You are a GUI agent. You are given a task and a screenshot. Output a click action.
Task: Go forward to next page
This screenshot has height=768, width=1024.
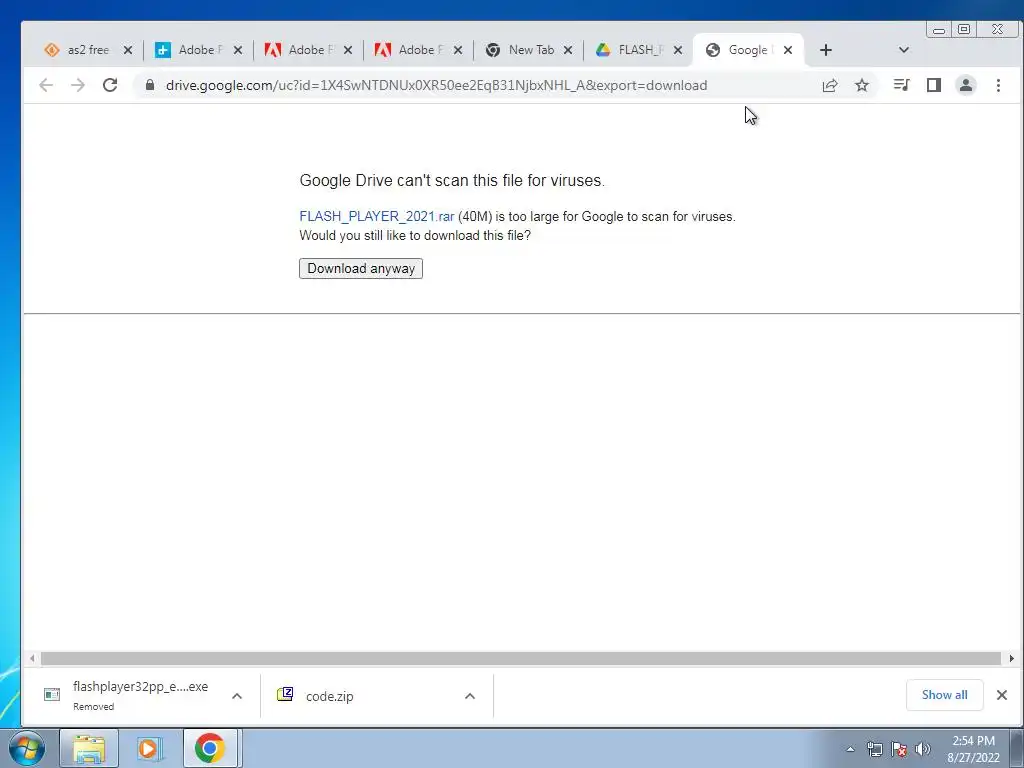coord(78,85)
